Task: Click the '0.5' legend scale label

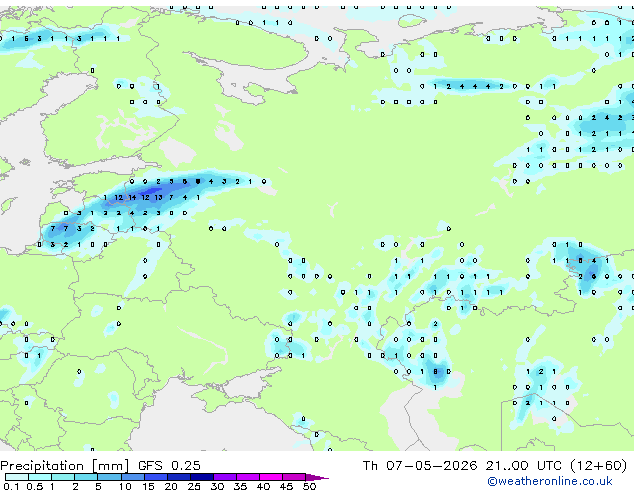Action: coord(34,486)
